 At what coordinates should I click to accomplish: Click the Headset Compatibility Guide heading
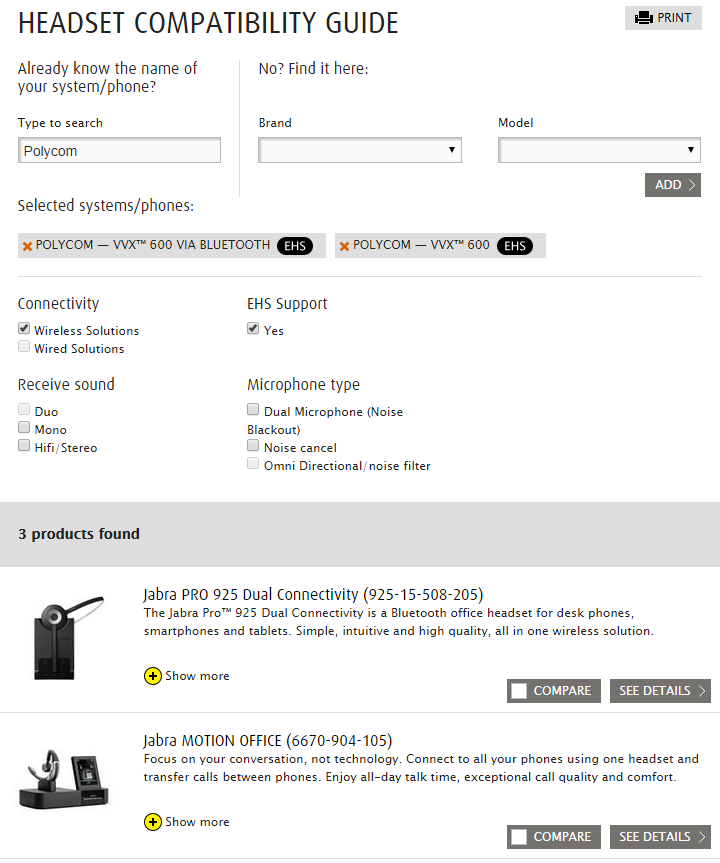(208, 23)
